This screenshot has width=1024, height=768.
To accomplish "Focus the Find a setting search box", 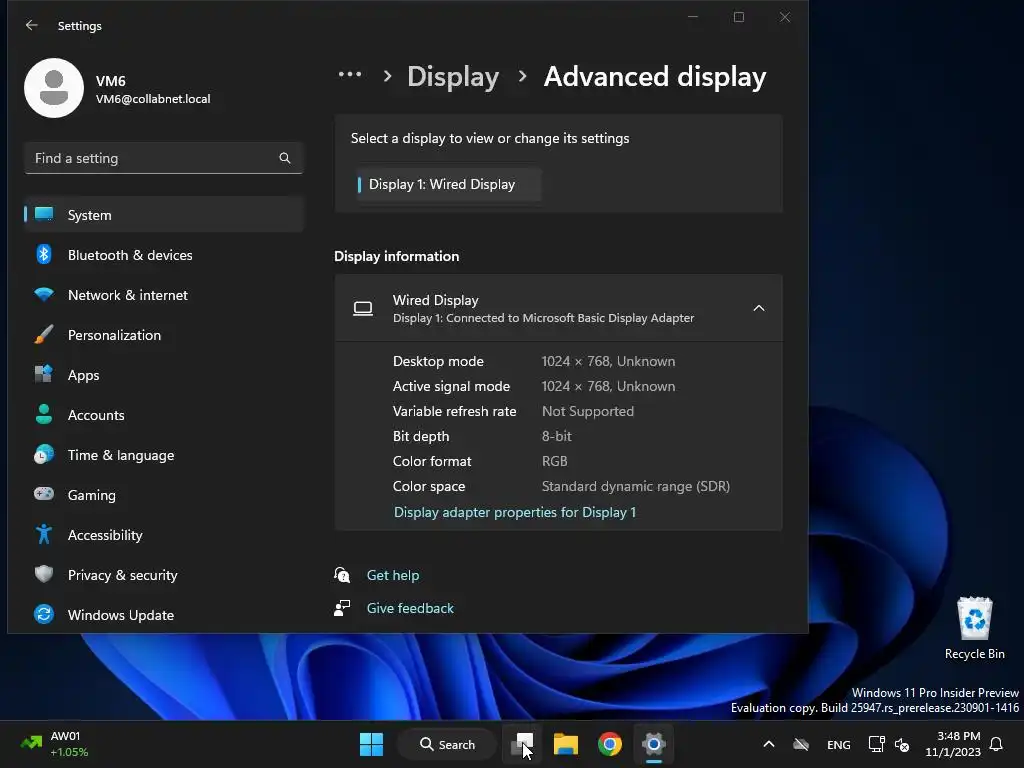I will pyautogui.click(x=163, y=158).
